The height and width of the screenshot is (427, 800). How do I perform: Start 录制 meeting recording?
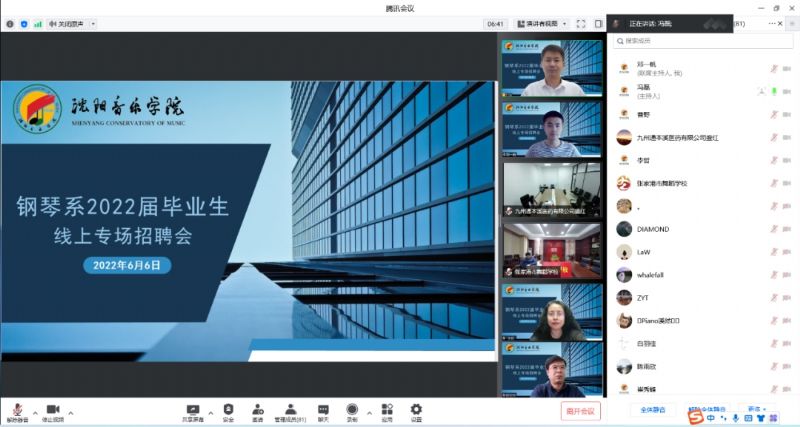[x=352, y=409]
